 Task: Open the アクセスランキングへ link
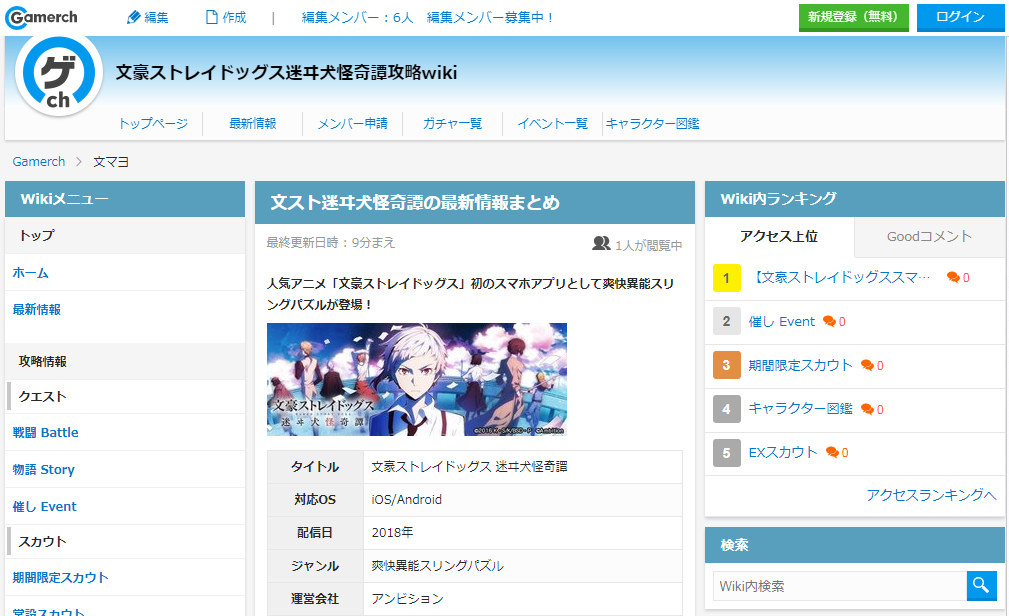(x=931, y=495)
